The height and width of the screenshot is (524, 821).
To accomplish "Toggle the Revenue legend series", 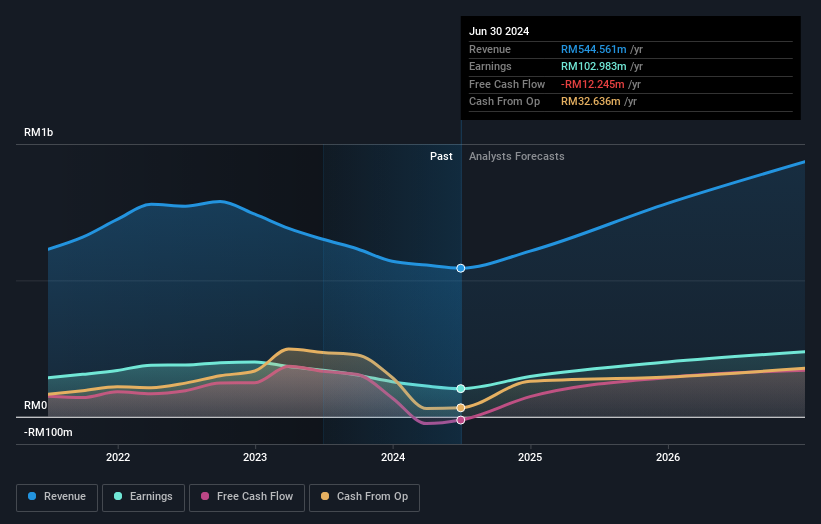I will click(x=57, y=497).
